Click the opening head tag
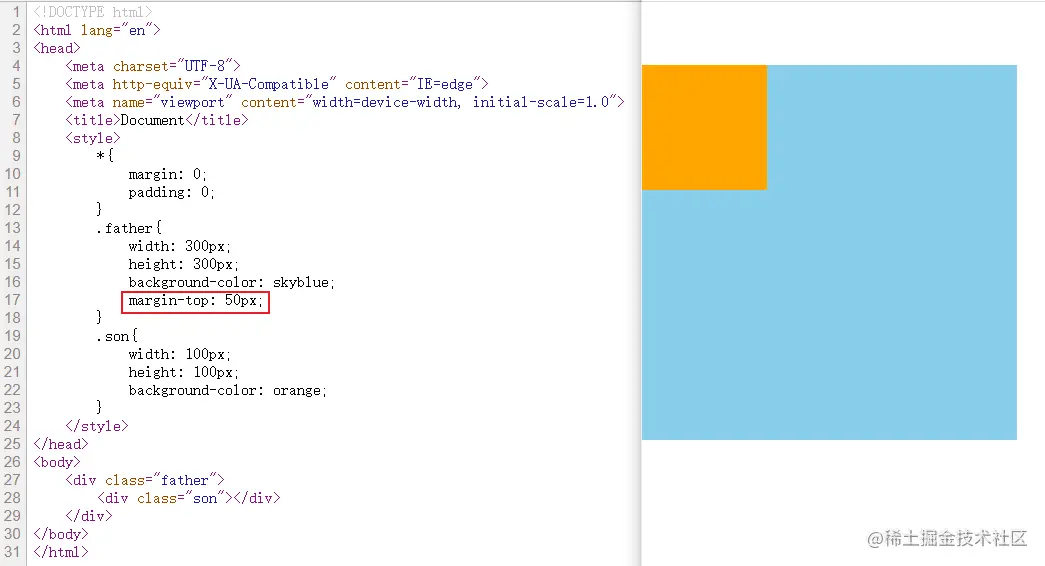1045x566 pixels. pos(57,48)
